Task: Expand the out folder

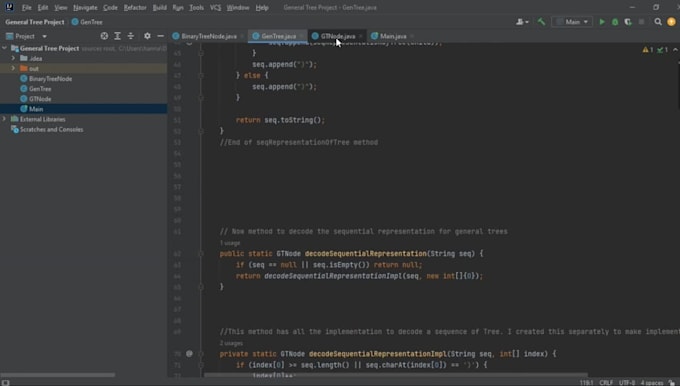Action: (x=13, y=69)
